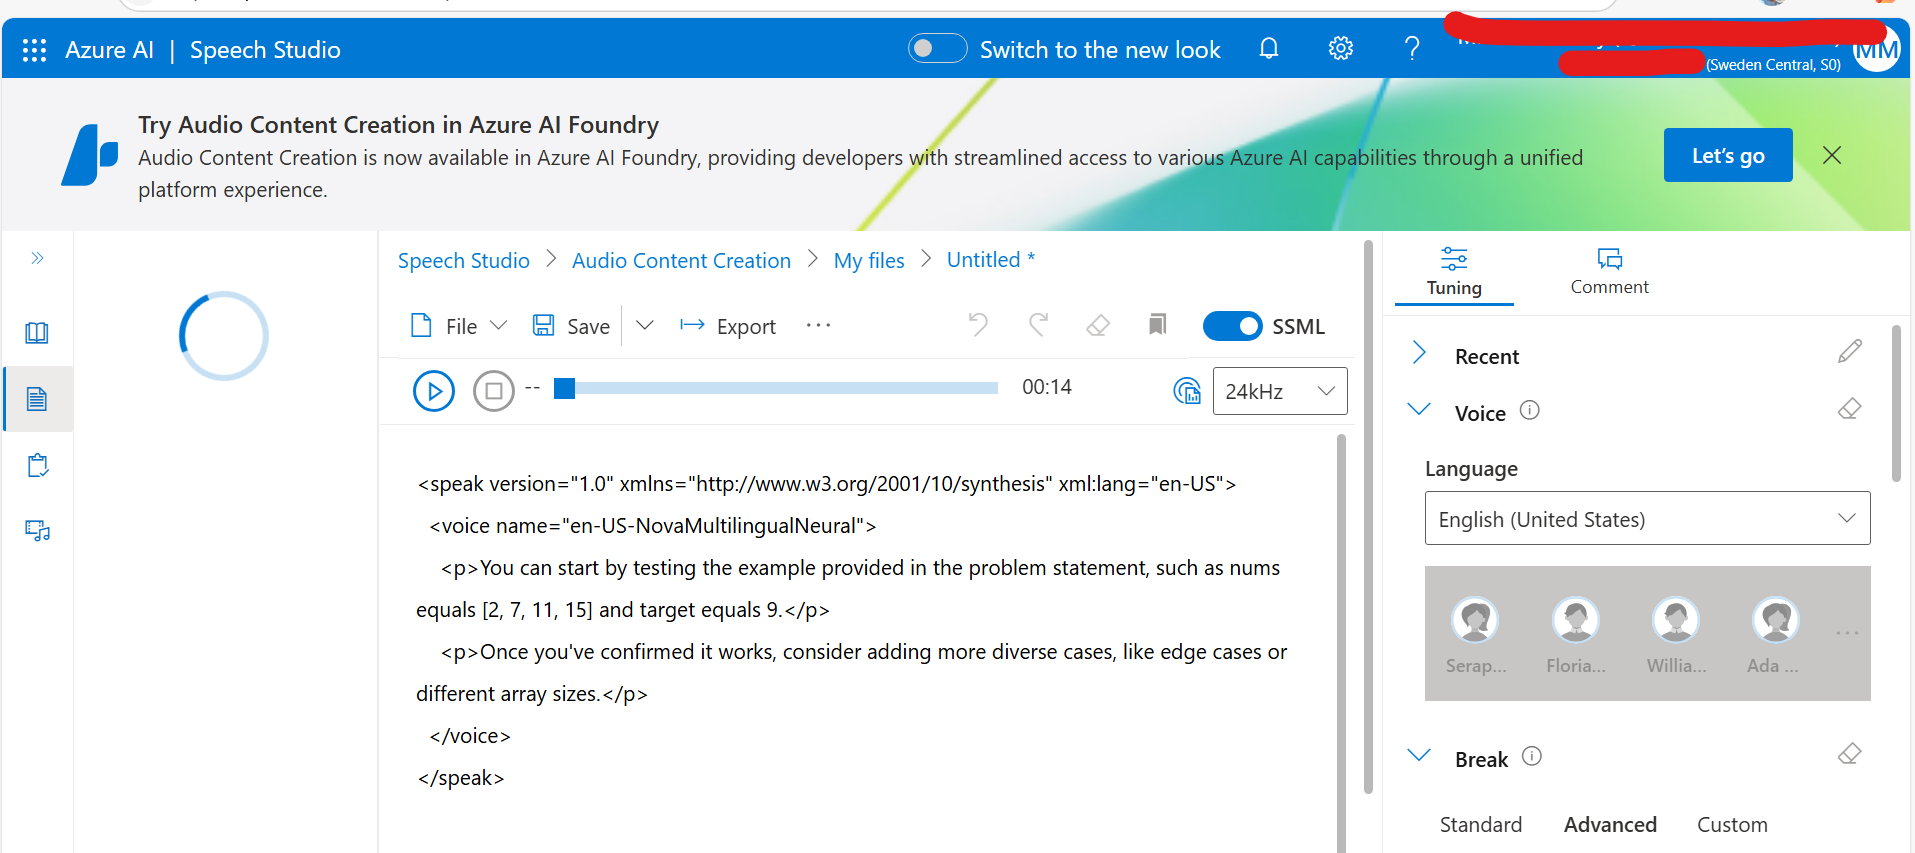Click the Tuning panel scrollbar

pyautogui.click(x=1896, y=403)
